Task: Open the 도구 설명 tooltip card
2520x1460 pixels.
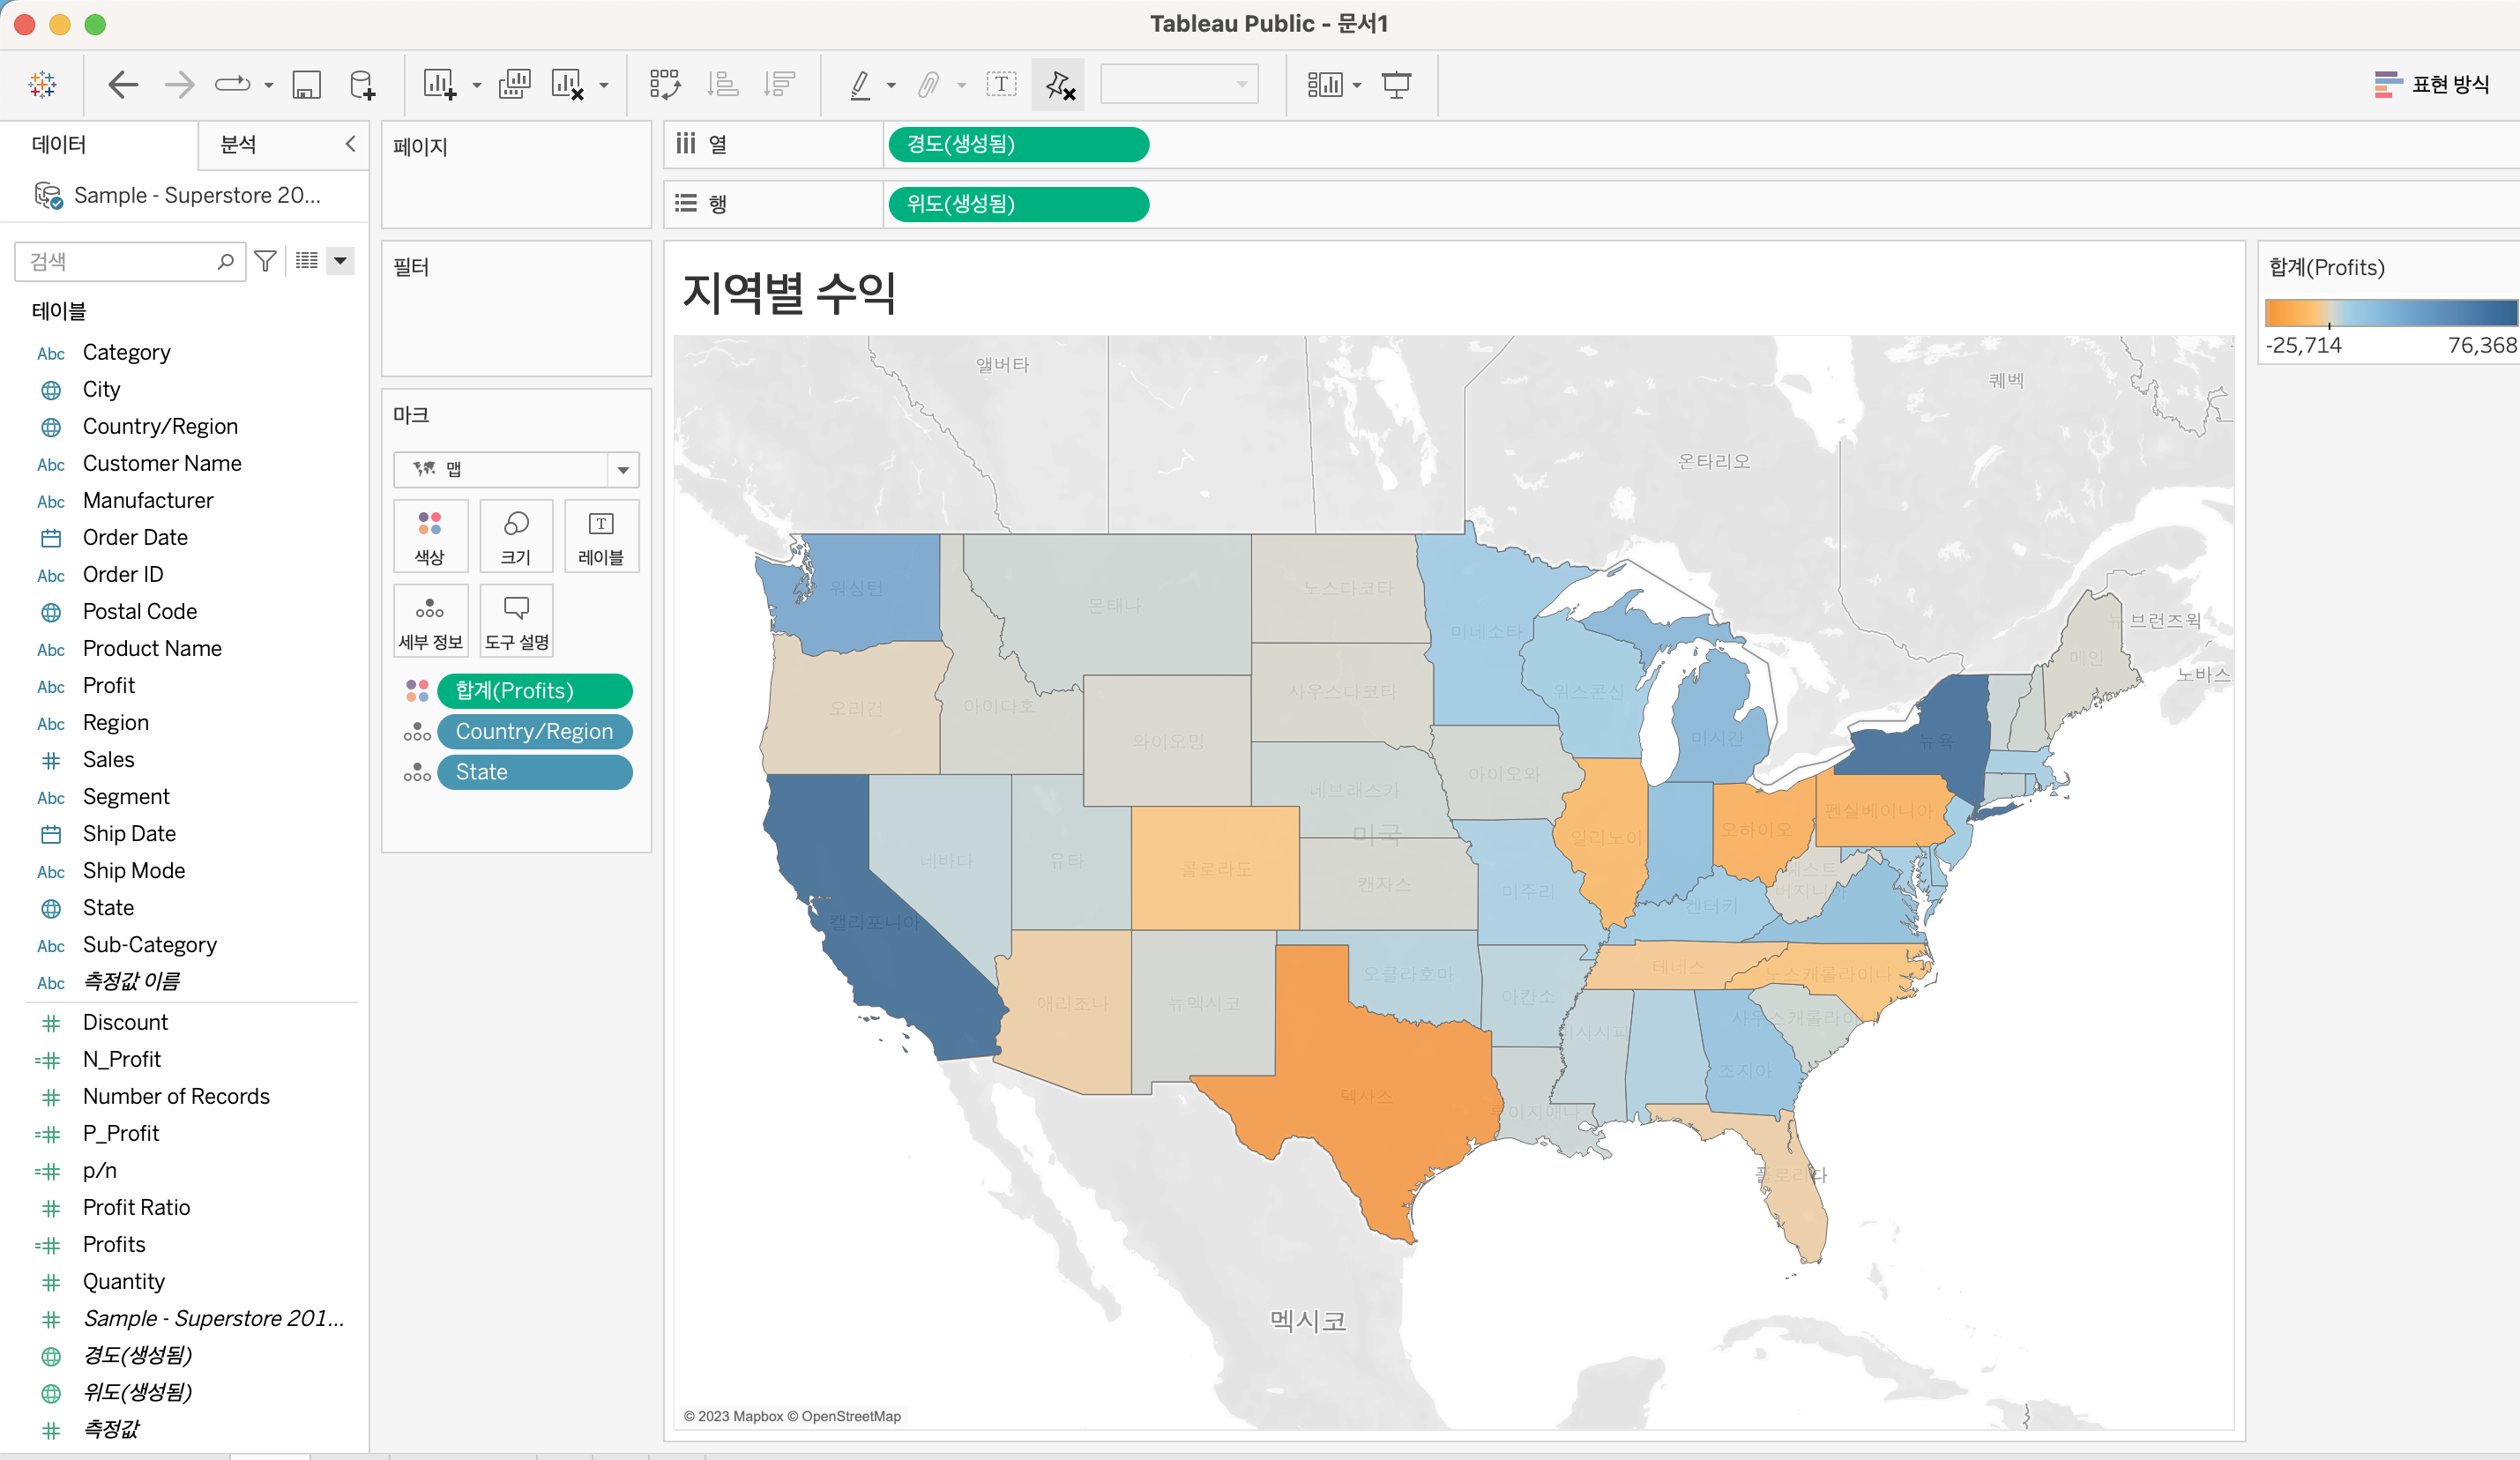Action: 516,621
